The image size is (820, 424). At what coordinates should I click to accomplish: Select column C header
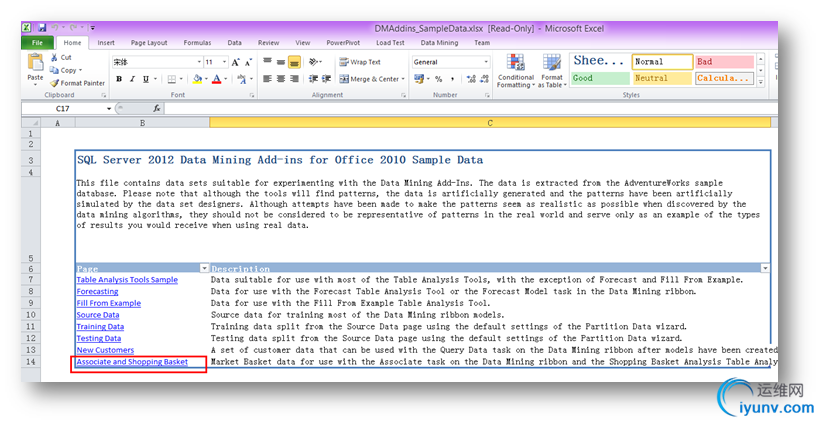[489, 123]
